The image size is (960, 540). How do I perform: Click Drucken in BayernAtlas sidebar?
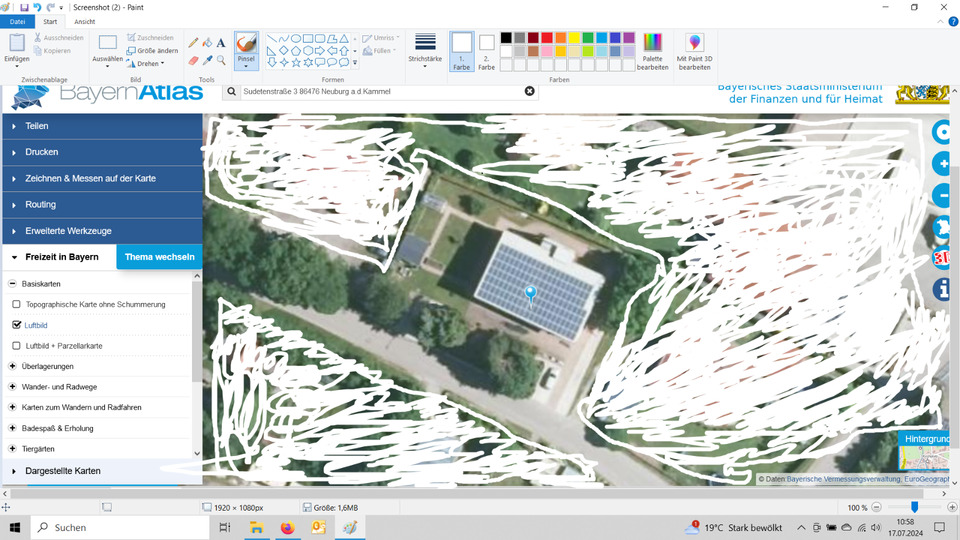pos(102,152)
